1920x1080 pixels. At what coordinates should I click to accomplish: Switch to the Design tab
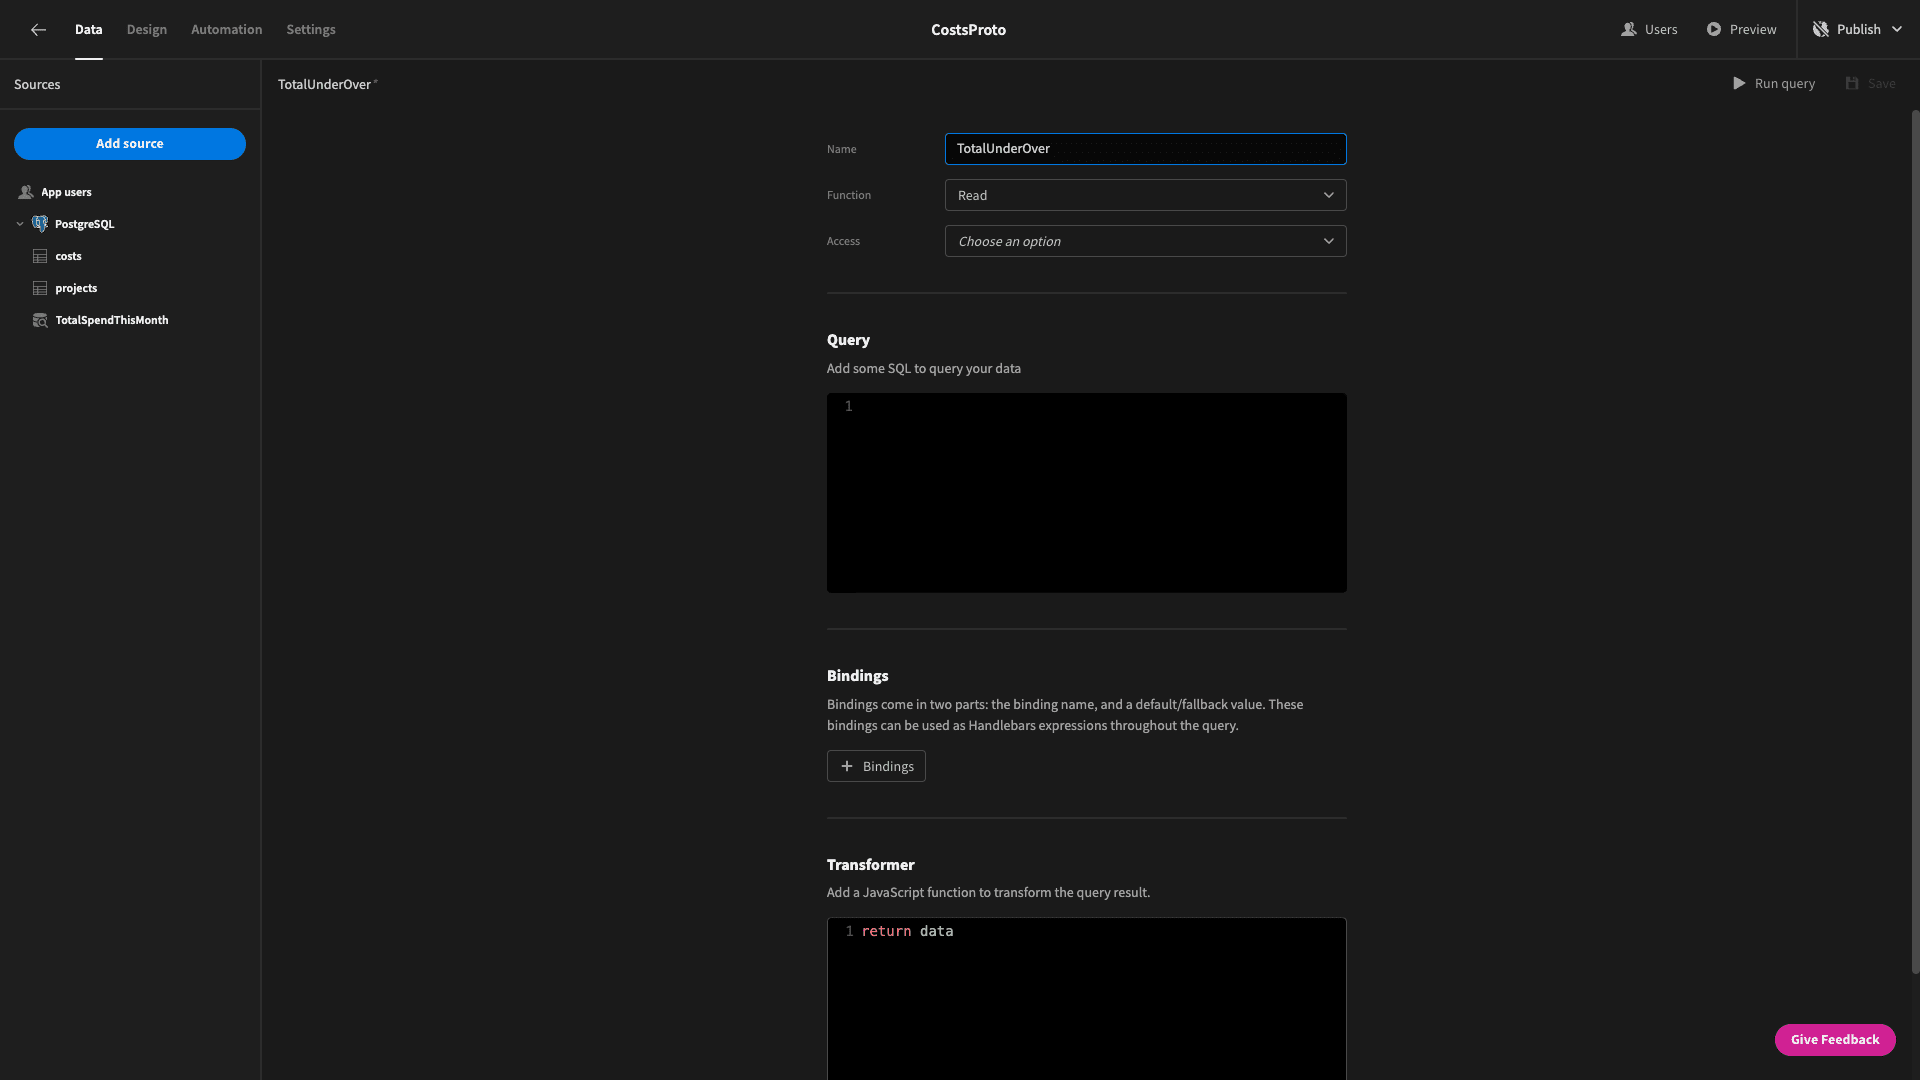point(147,30)
